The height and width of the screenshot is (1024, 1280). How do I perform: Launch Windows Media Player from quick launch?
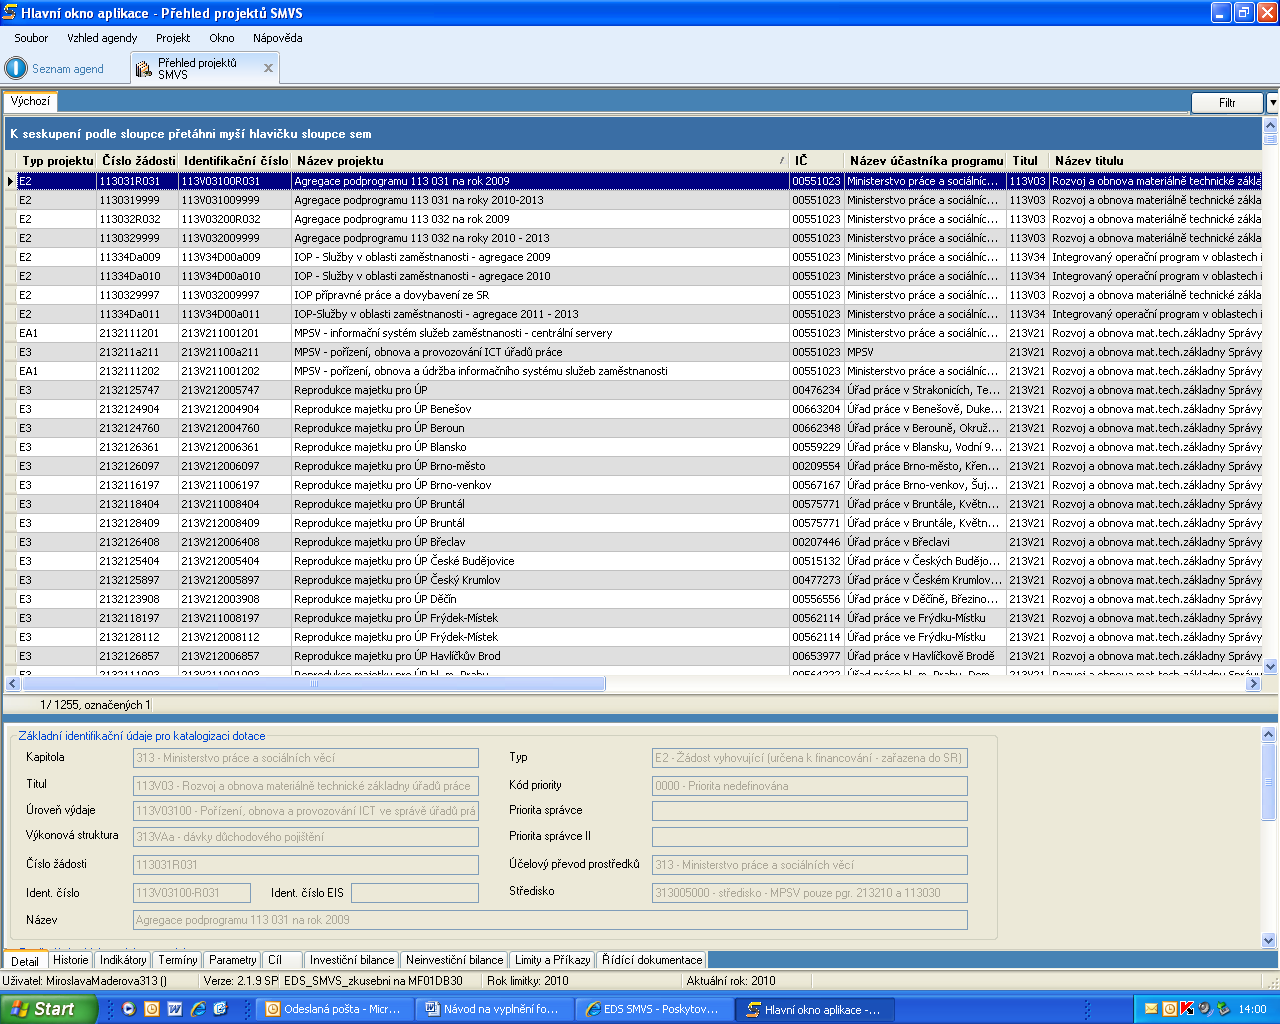(129, 1009)
